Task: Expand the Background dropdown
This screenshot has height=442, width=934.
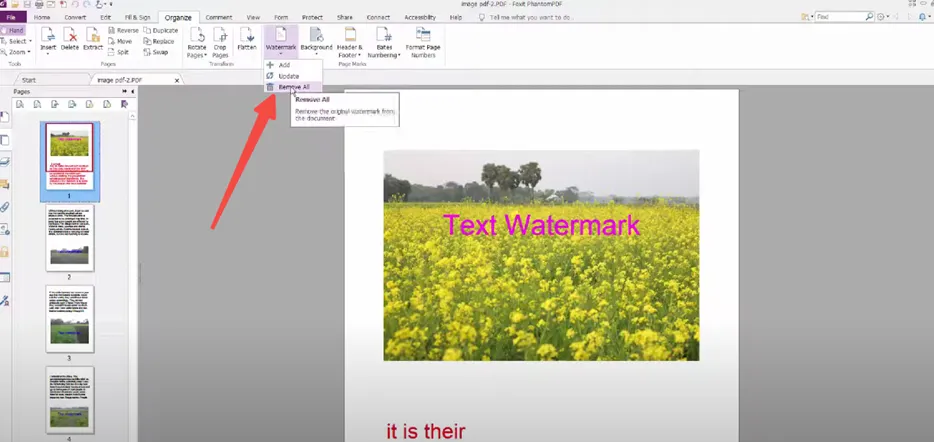Action: click(x=316, y=41)
